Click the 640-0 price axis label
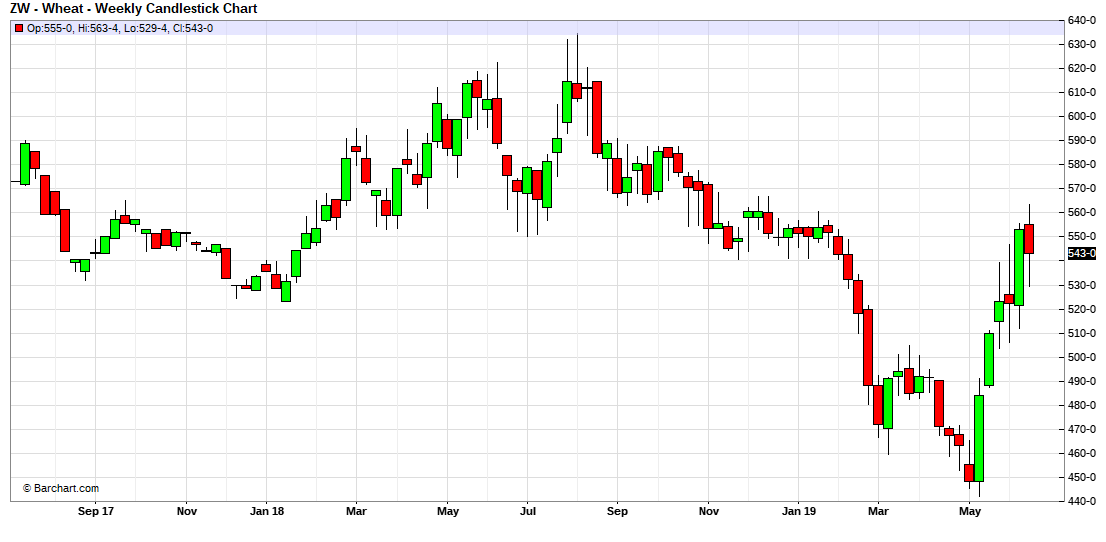Viewport: 1106px width, 542px height. pos(1082,20)
